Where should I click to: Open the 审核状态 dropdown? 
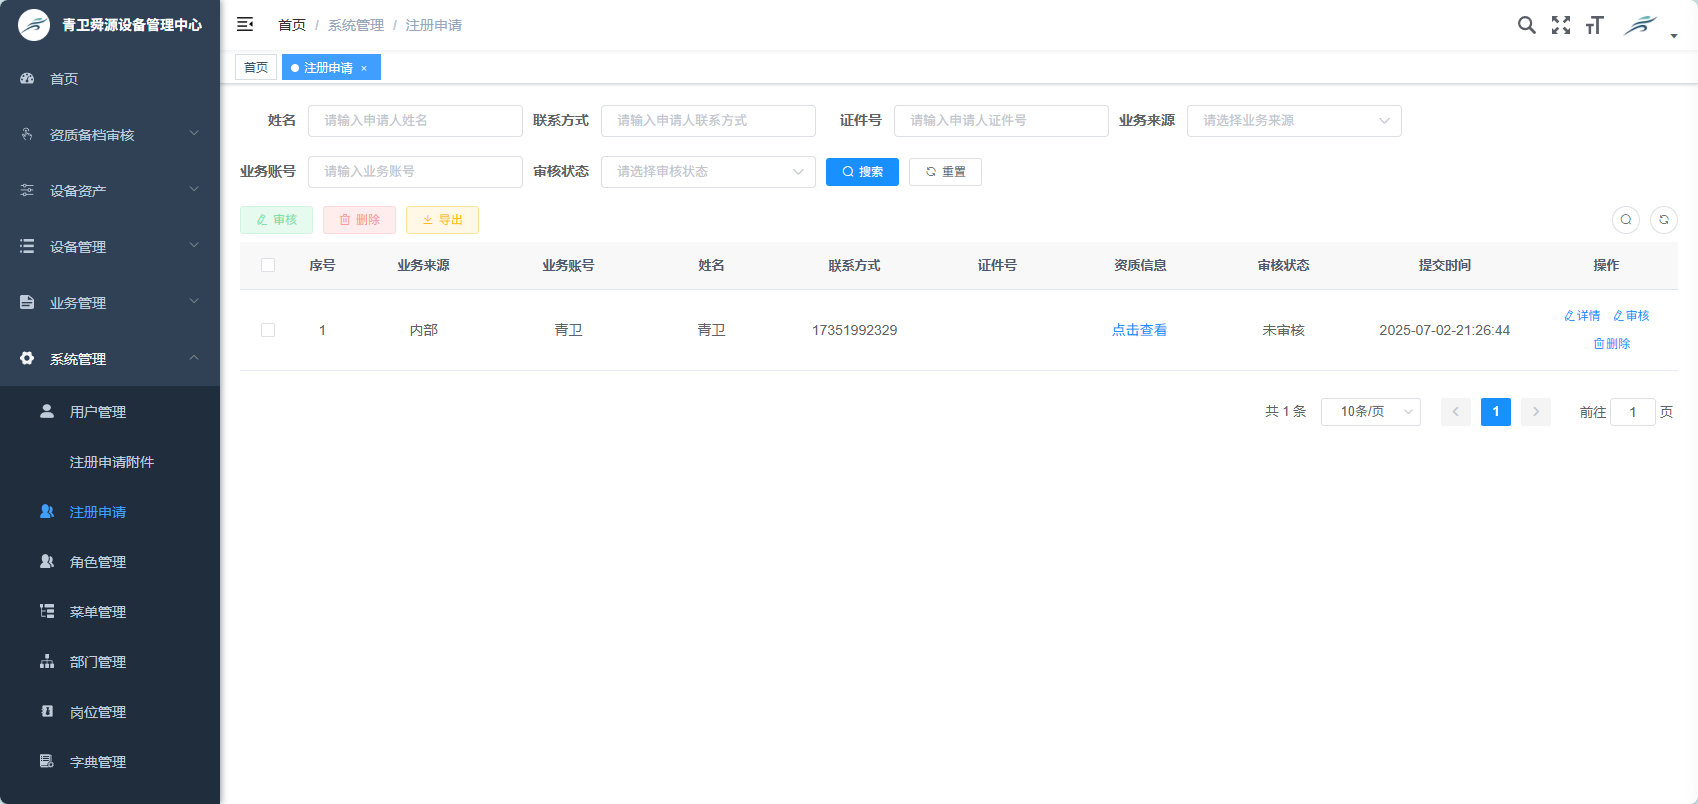click(707, 172)
